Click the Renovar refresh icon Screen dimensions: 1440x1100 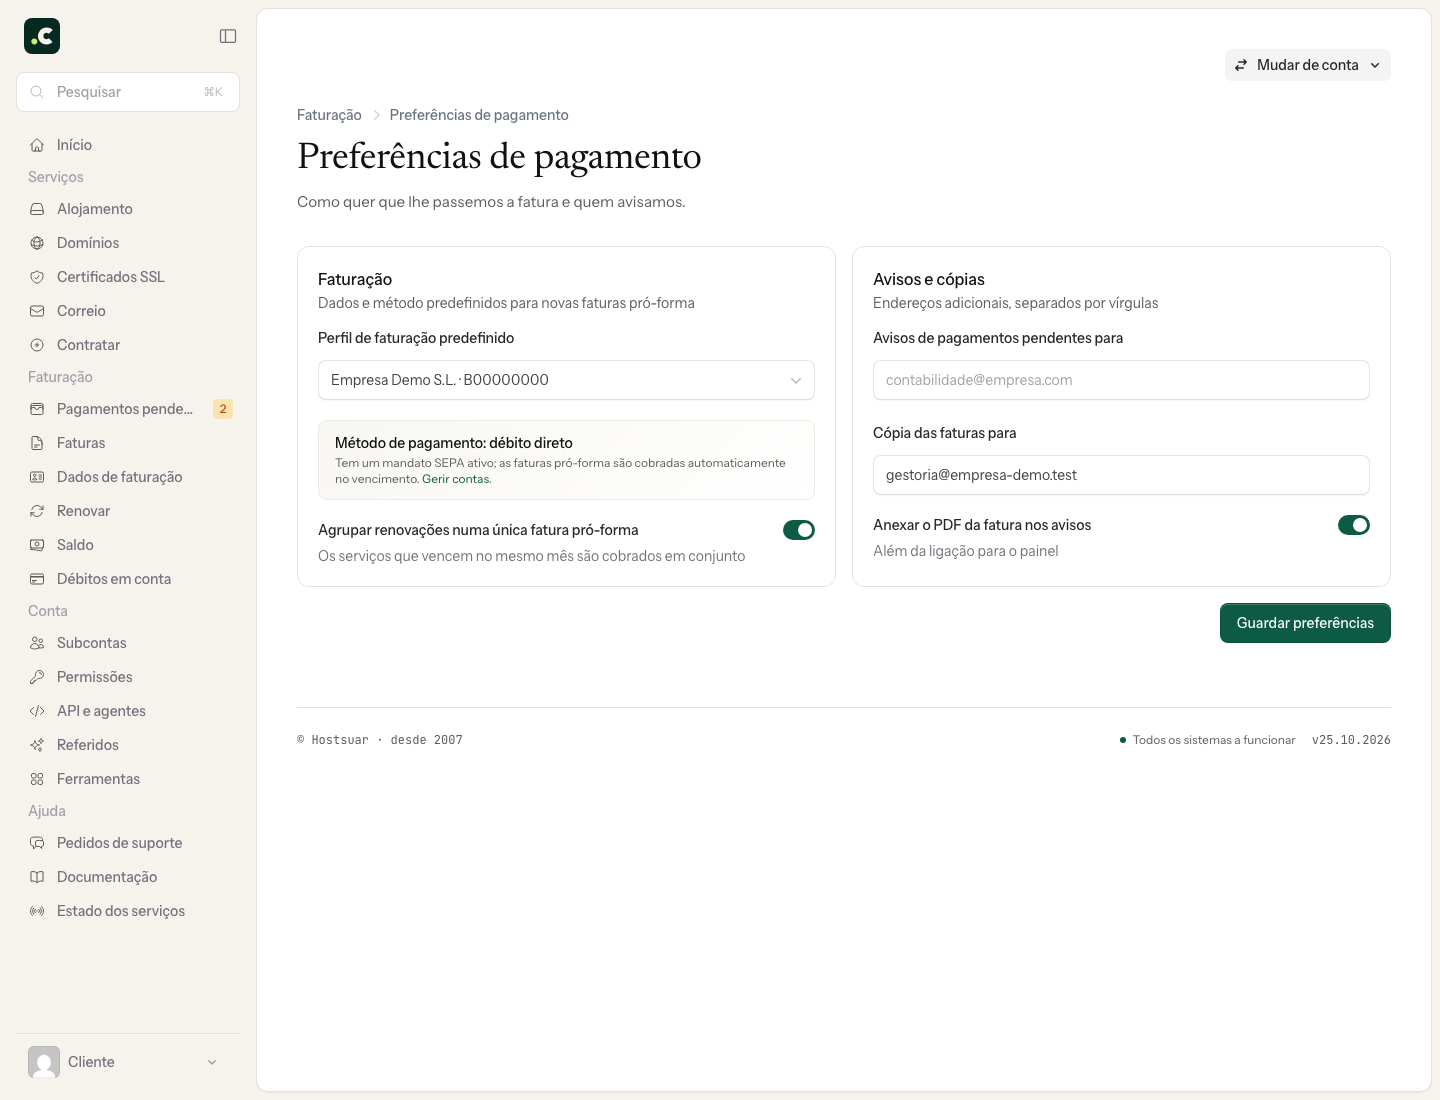[x=37, y=511]
